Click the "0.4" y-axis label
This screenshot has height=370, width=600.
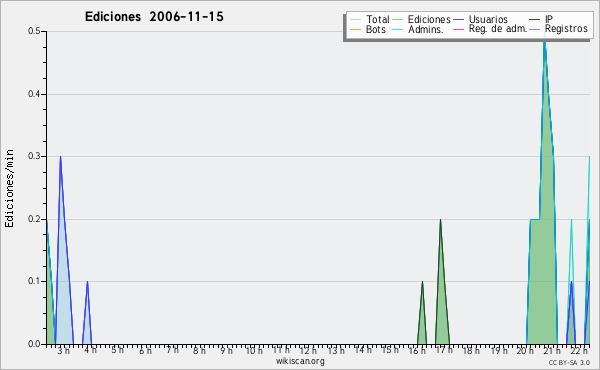34,94
